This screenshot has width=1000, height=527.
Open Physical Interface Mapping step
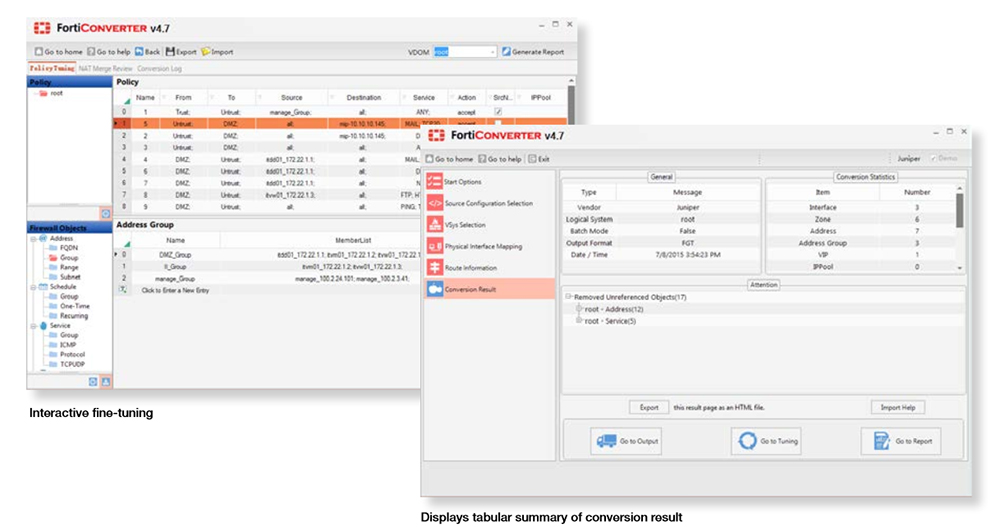(490, 246)
